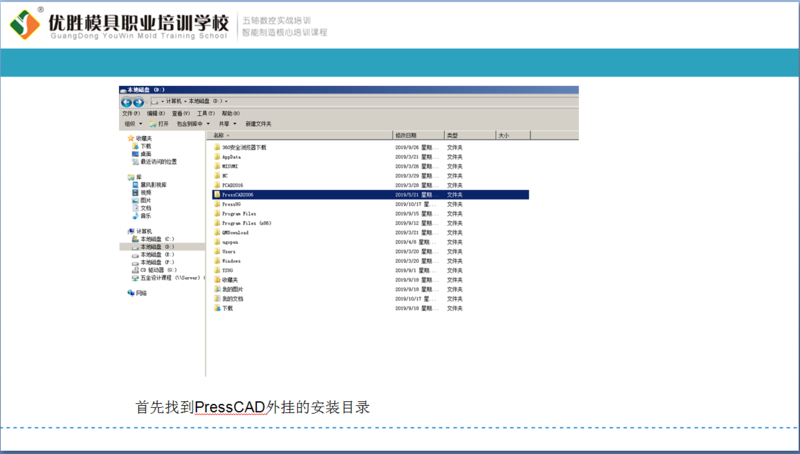
Task: Select the NC folder icon
Action: tap(217, 175)
